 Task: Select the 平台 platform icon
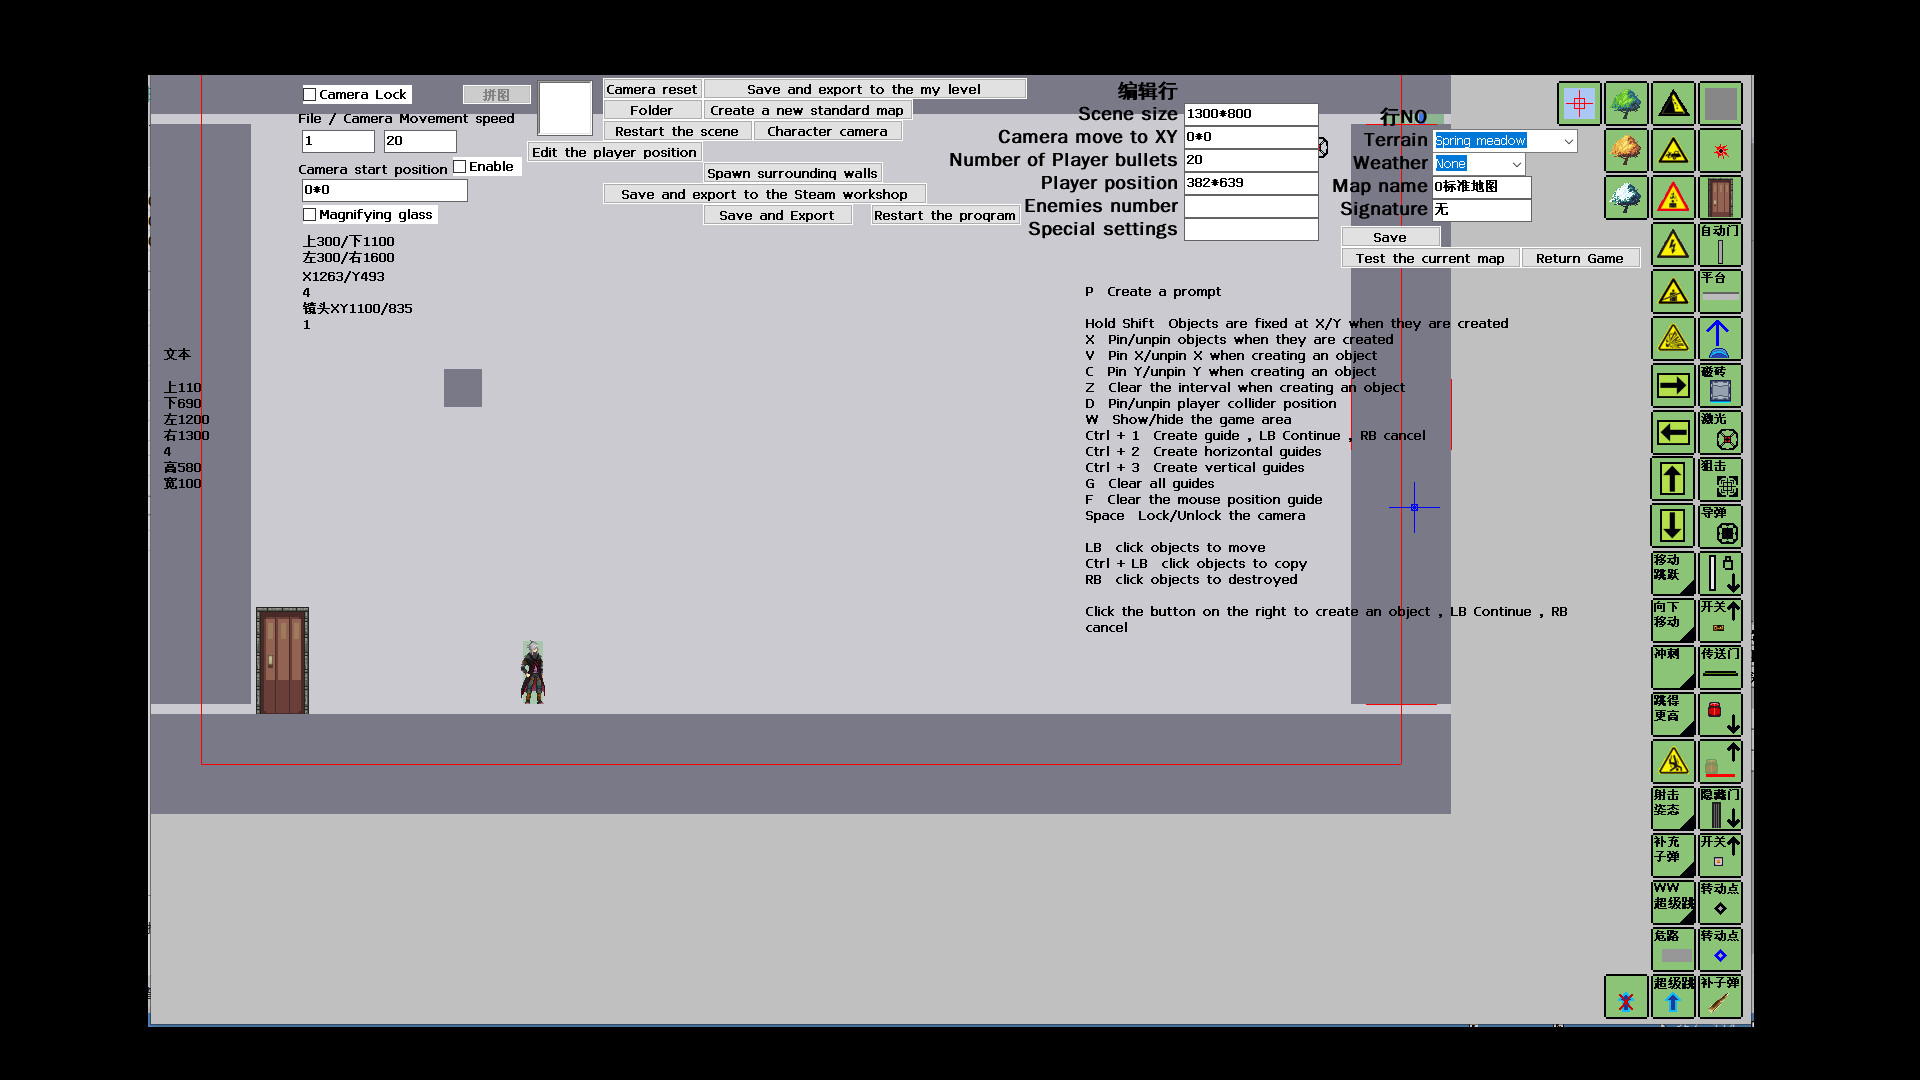[1721, 291]
